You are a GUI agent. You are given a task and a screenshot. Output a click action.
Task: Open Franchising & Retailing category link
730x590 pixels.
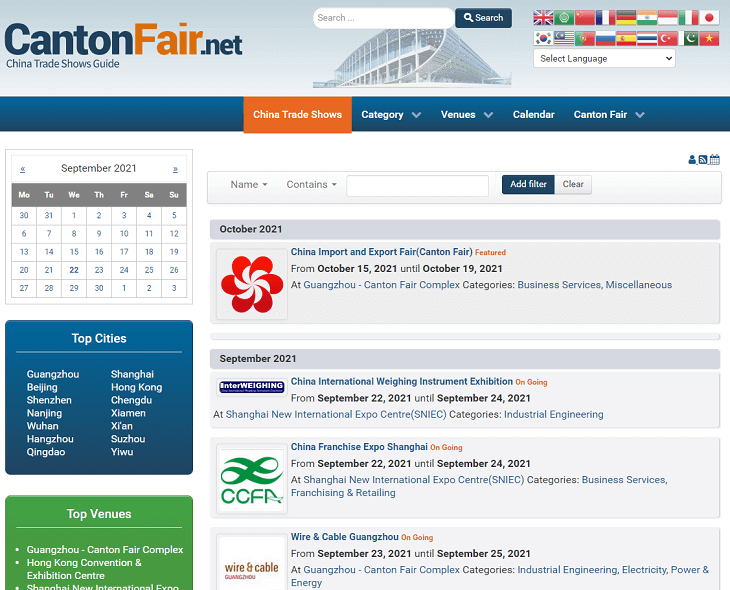[x=343, y=493]
